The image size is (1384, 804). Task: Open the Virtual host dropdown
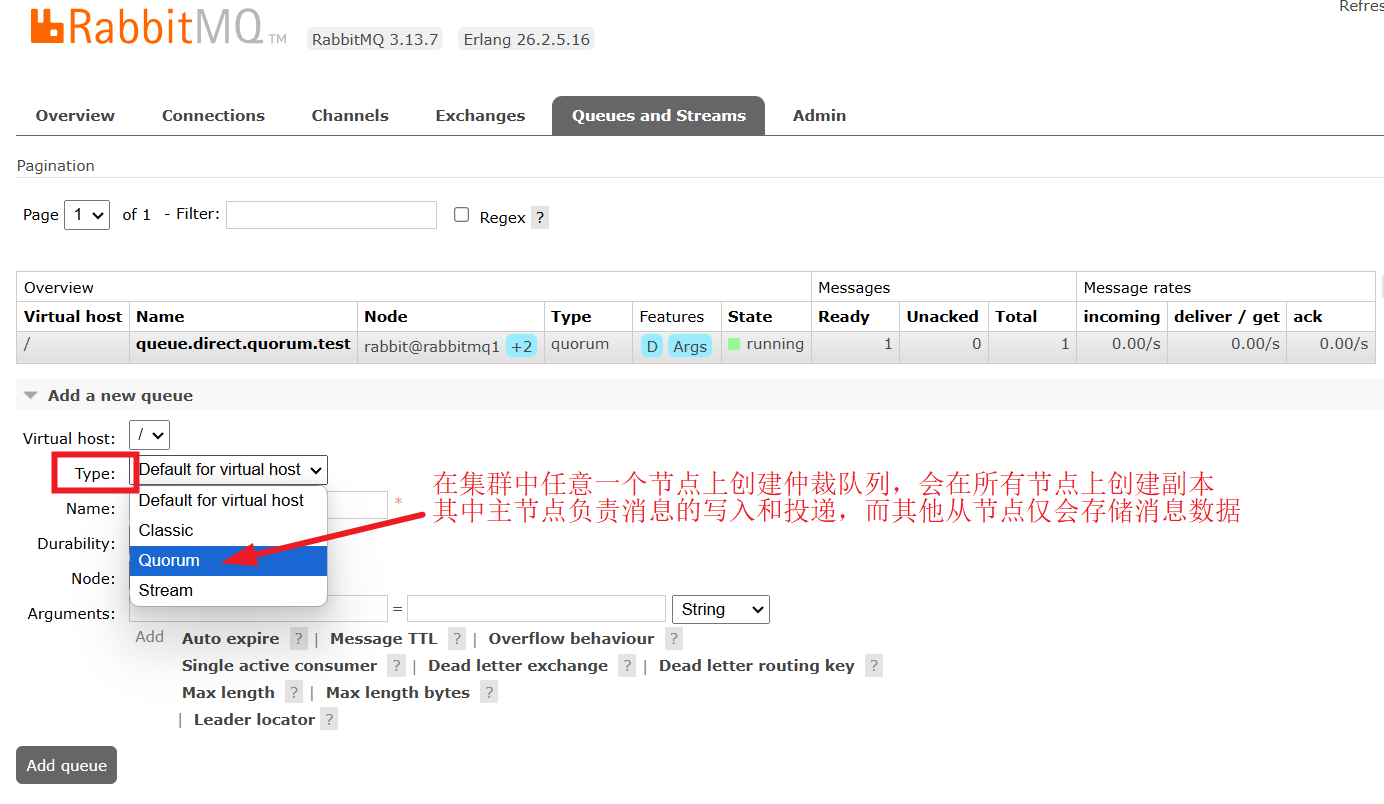(x=150, y=435)
